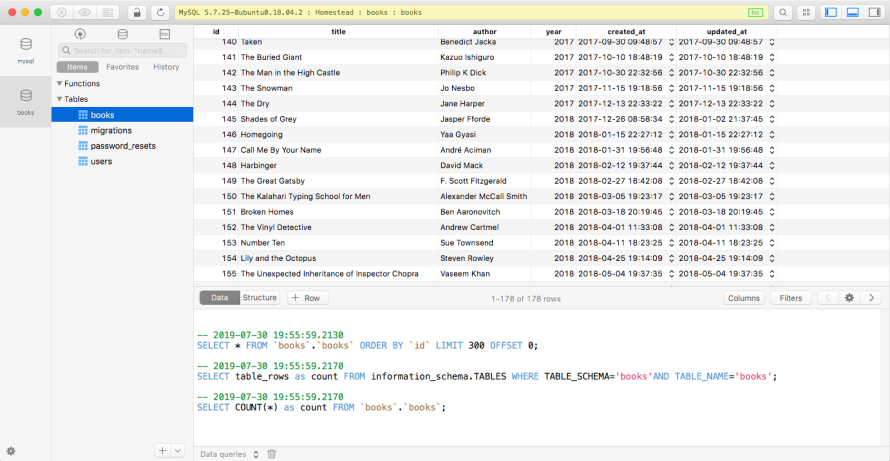Click the 1-178 of 178 rows status text
The image size is (890, 461).
pos(526,299)
